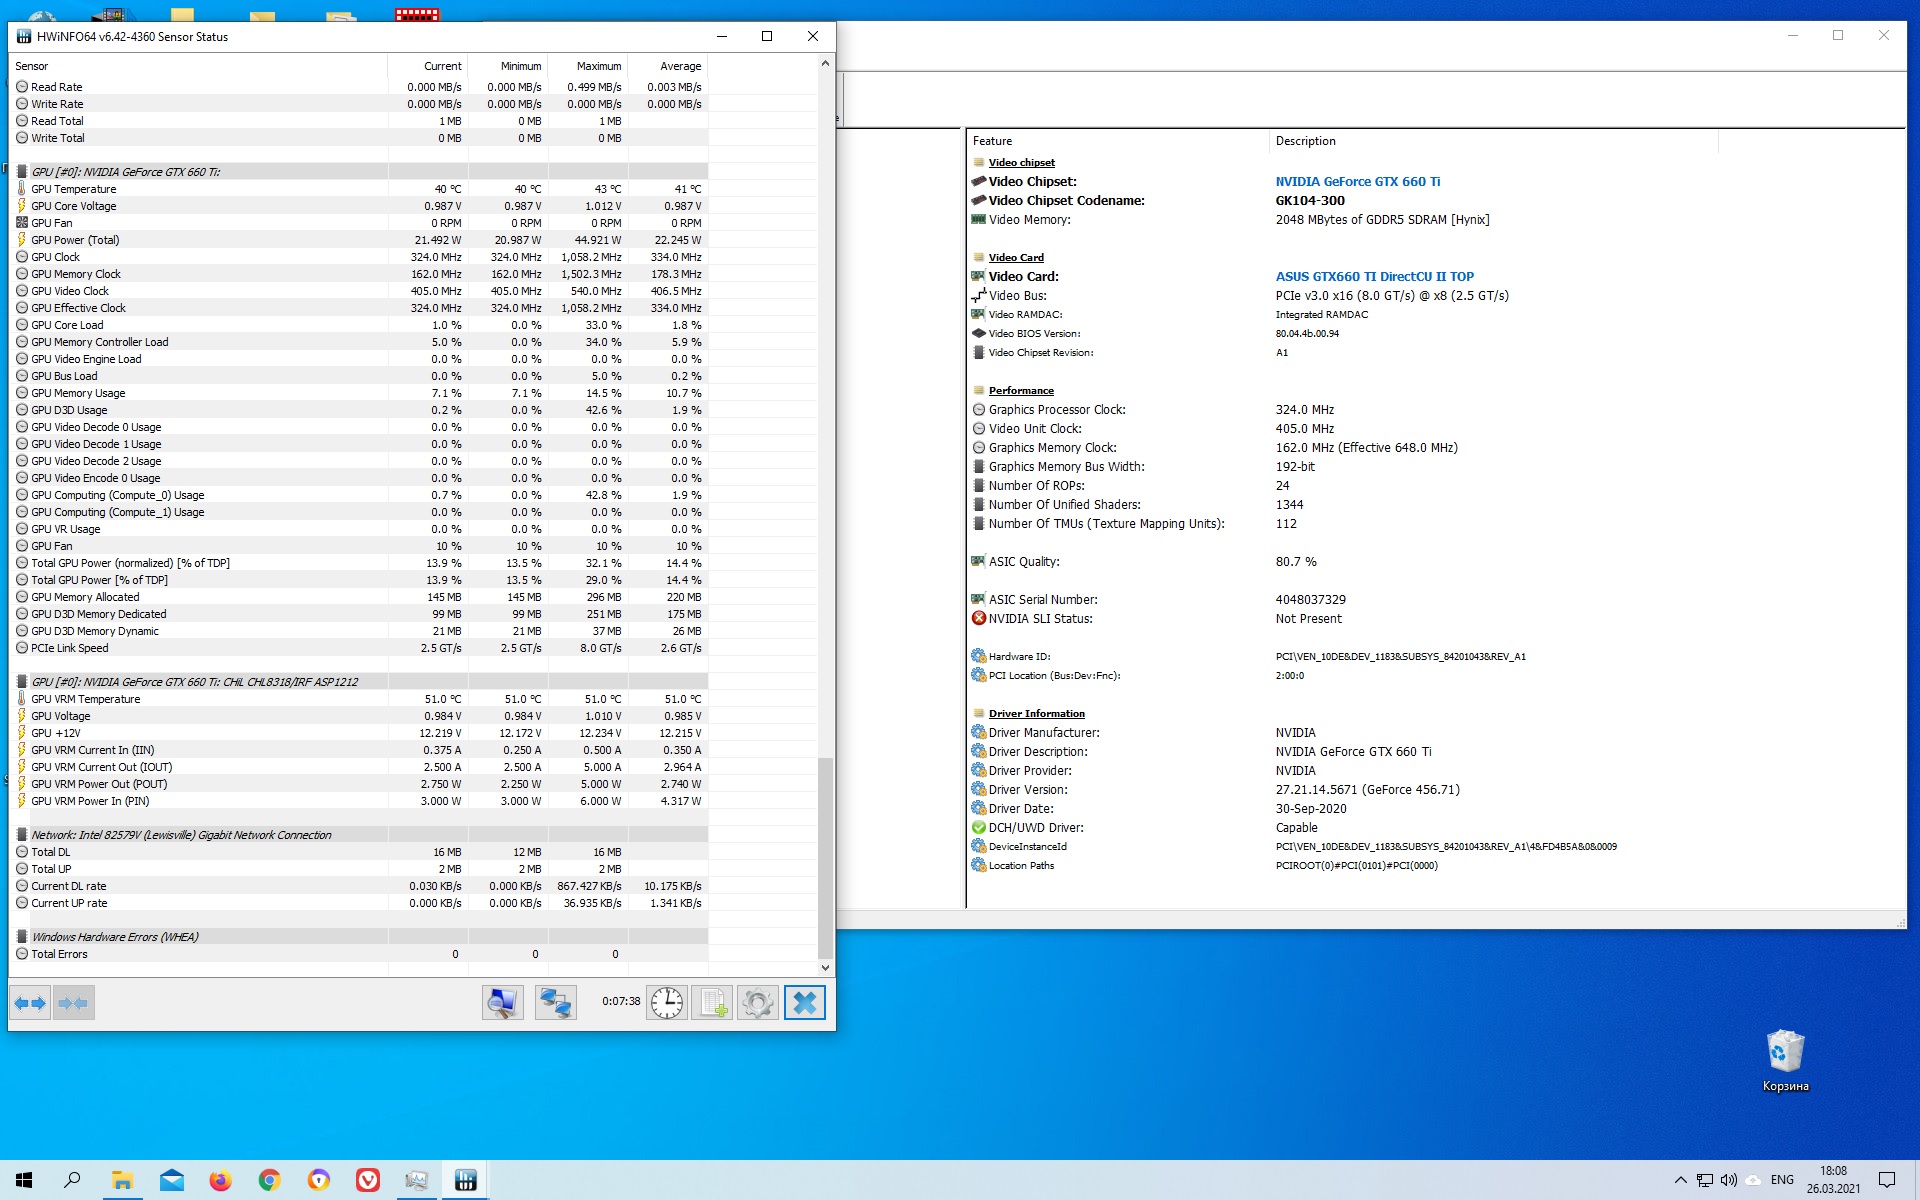Launch Firefox from the taskbar
This screenshot has width=1920, height=1200.
220,1181
